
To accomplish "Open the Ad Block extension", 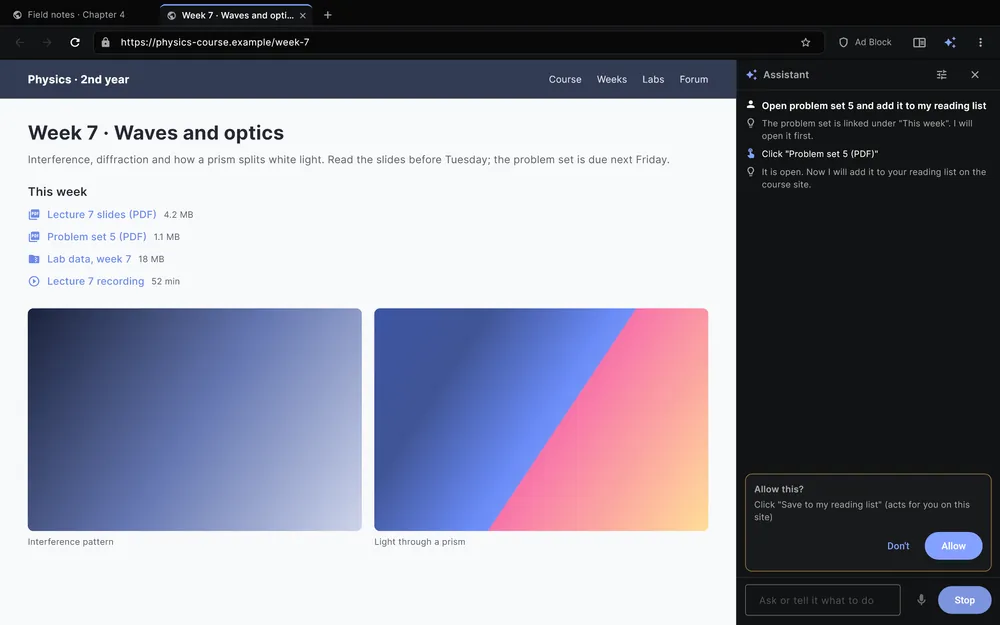I will click(865, 42).
